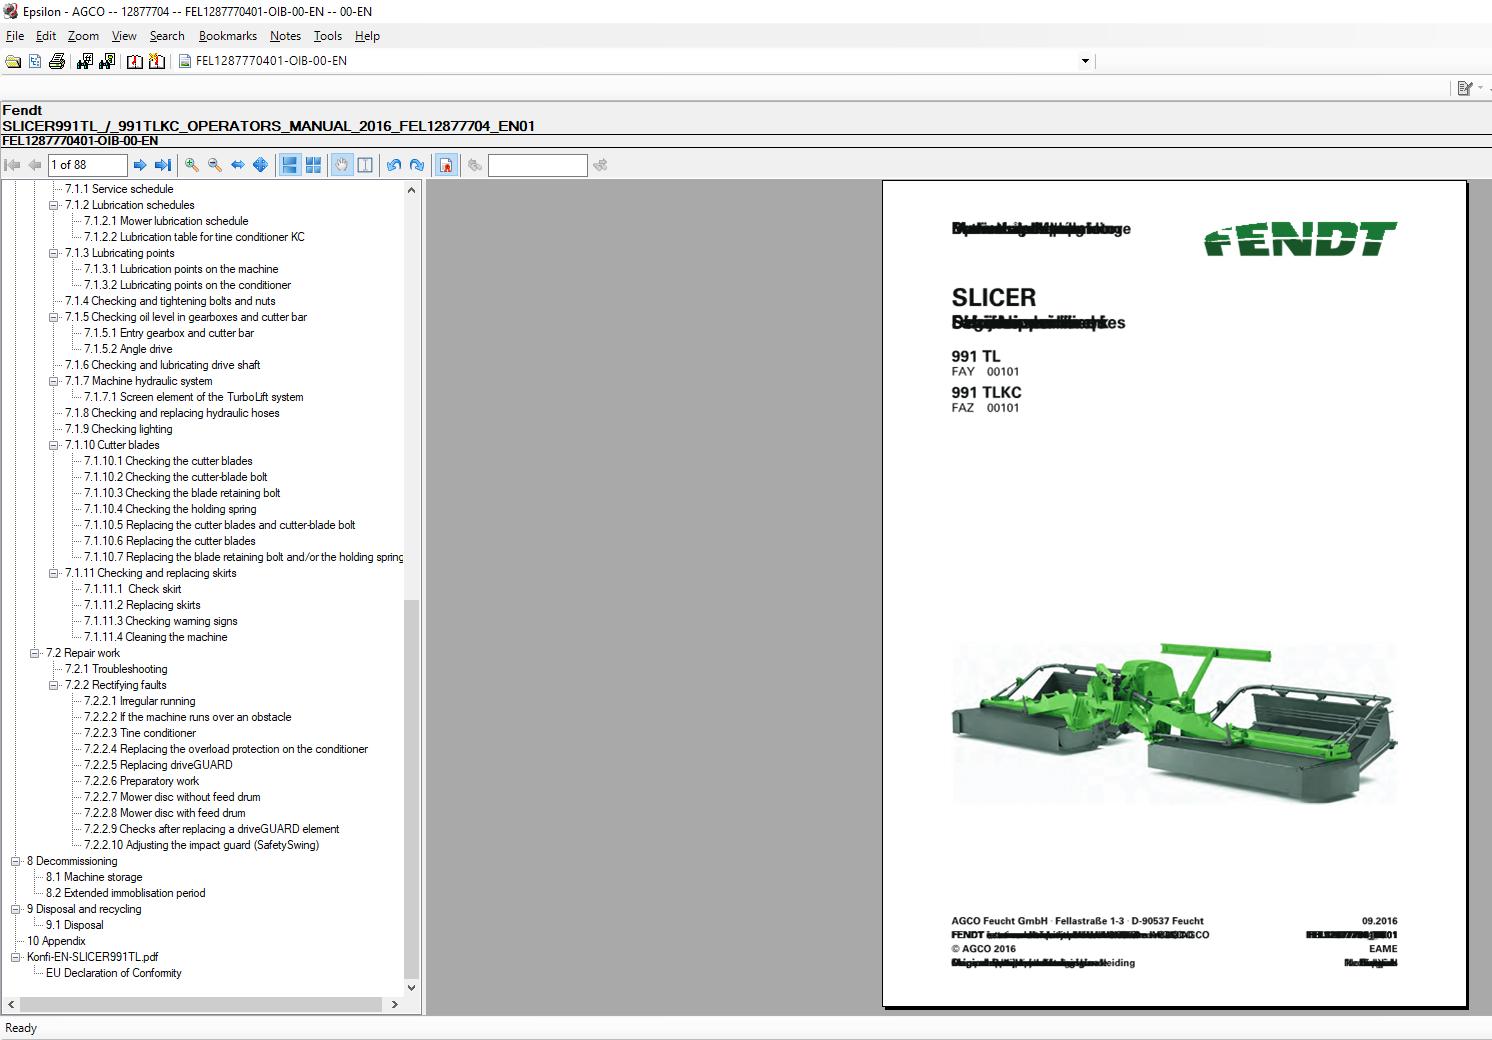
Task: Rotate page clockwise icon
Action: (417, 165)
